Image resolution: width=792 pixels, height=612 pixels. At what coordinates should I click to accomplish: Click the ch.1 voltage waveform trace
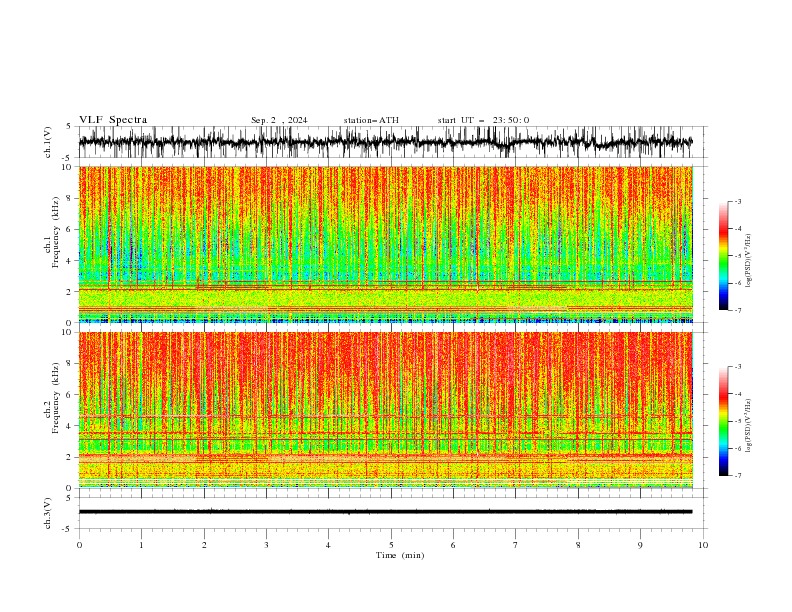pyautogui.click(x=386, y=142)
